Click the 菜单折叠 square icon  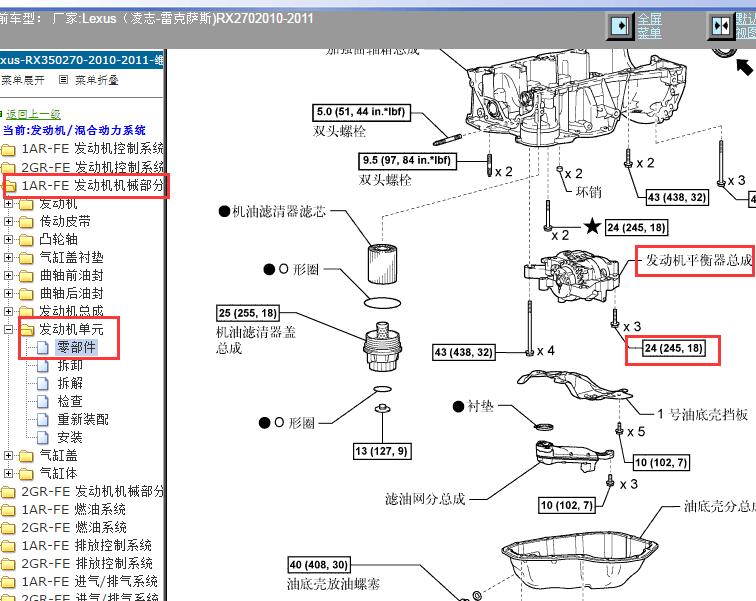coord(63,80)
